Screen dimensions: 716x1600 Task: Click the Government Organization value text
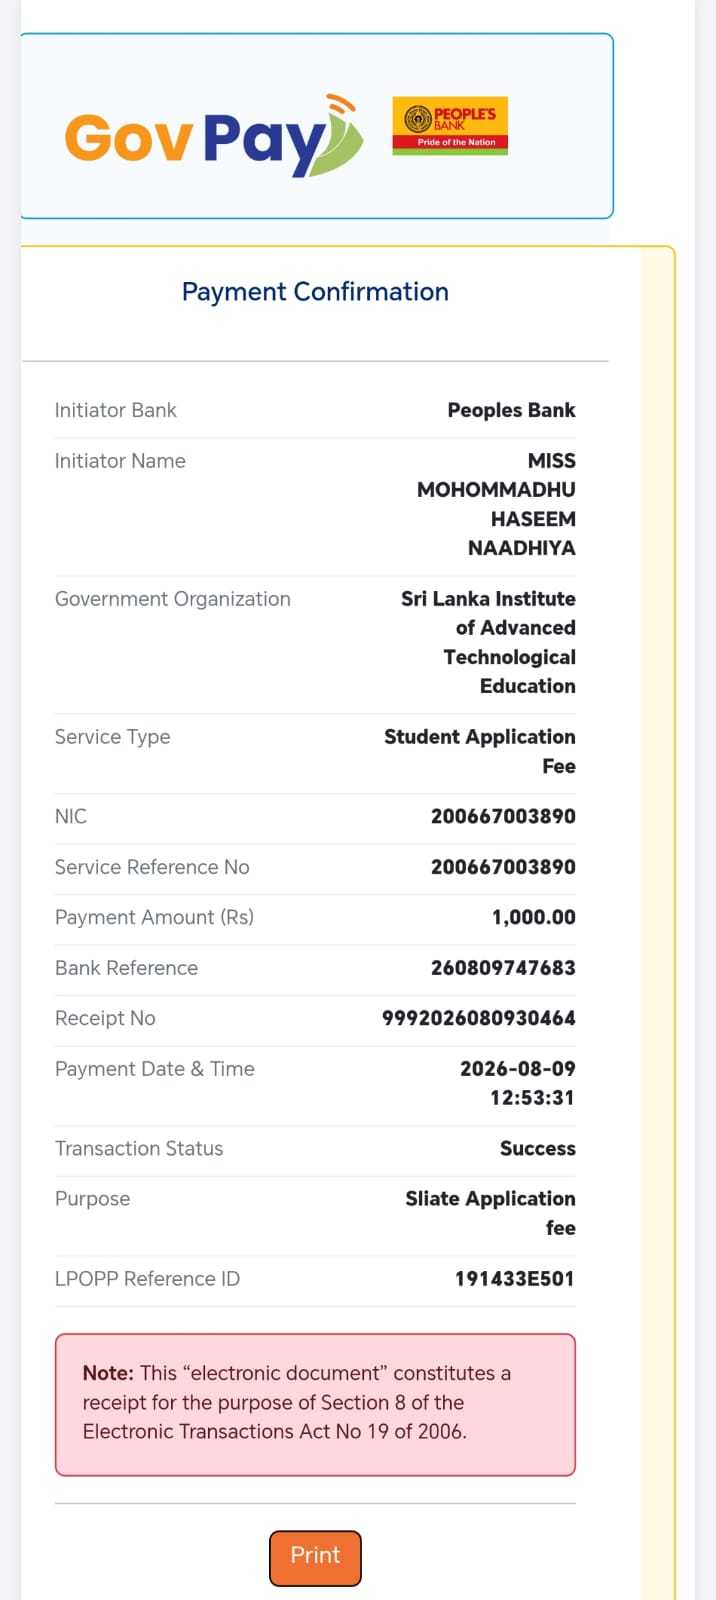click(x=488, y=642)
